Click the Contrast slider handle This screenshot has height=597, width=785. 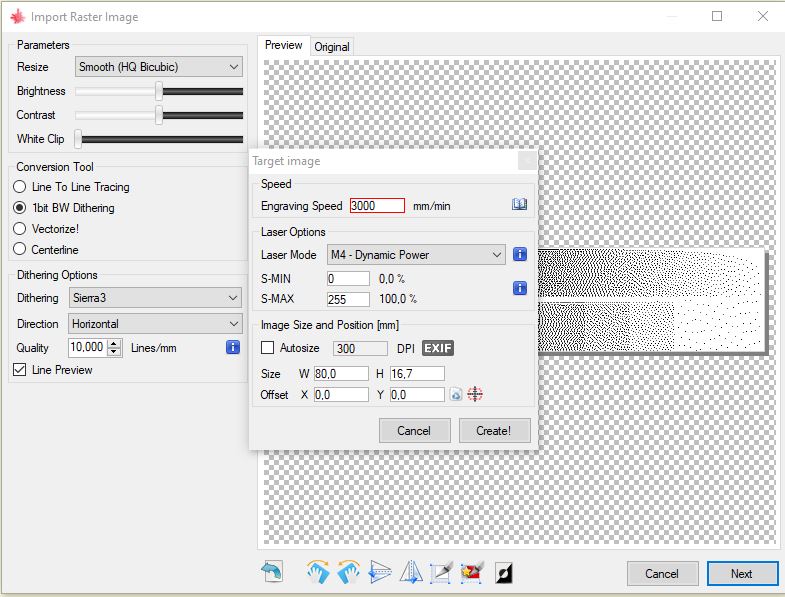click(159, 115)
